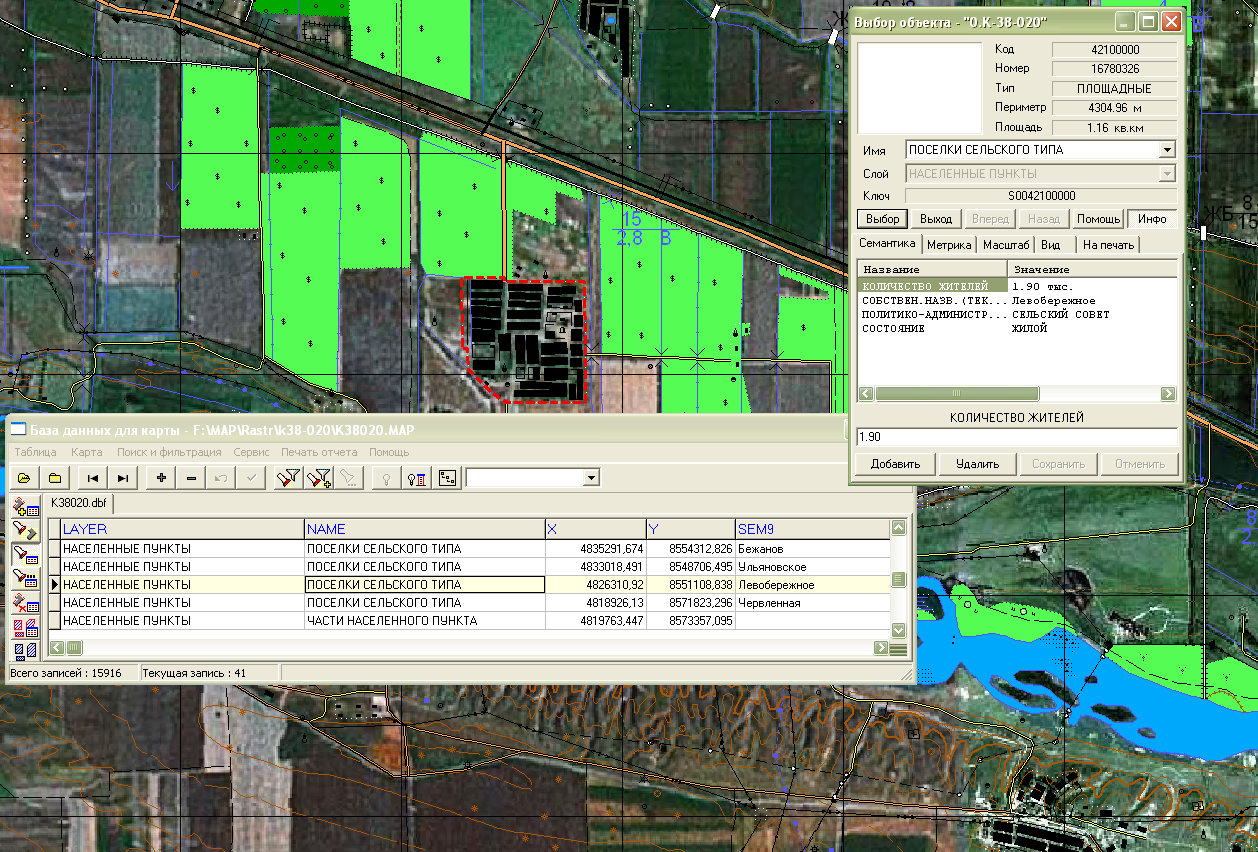This screenshot has width=1258, height=852.
Task: Click the Ульяновское cell in the table
Action: pyautogui.click(x=812, y=567)
